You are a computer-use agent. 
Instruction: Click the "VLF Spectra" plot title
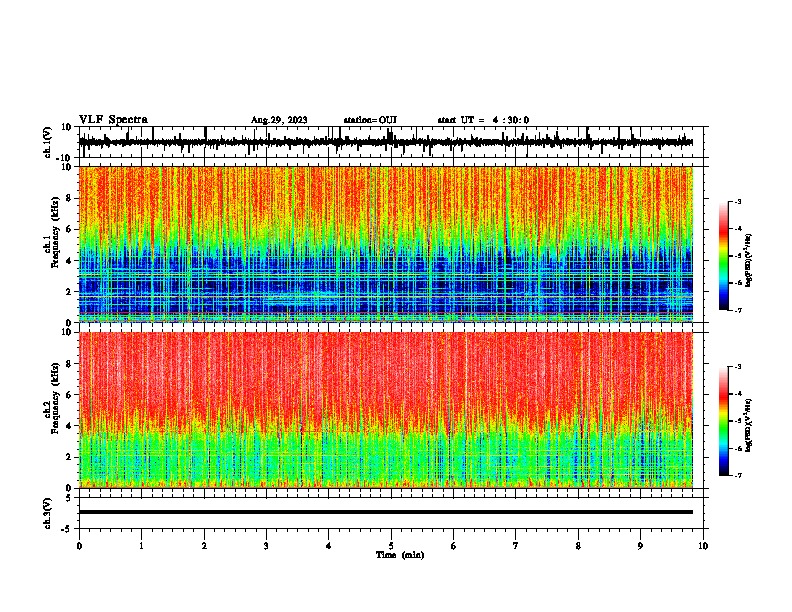[113, 119]
